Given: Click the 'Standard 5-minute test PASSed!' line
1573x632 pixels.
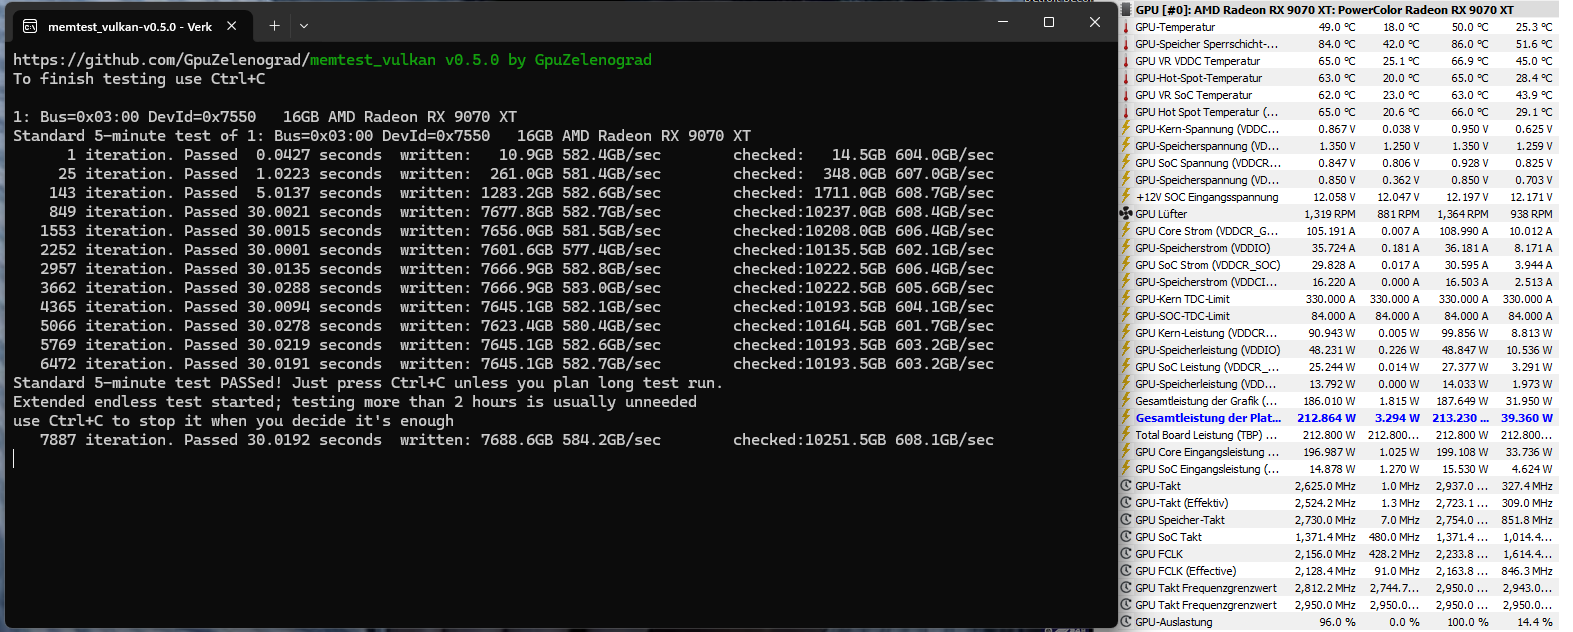Looking at the screenshot, I should click(368, 383).
